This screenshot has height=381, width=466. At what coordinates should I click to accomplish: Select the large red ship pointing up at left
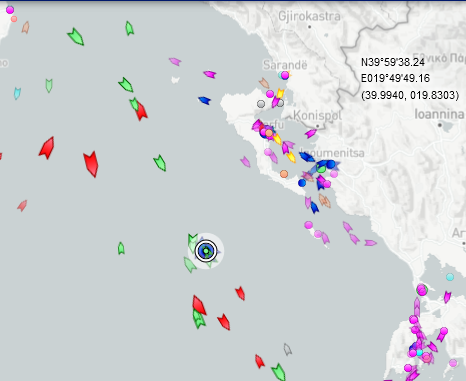[47, 148]
